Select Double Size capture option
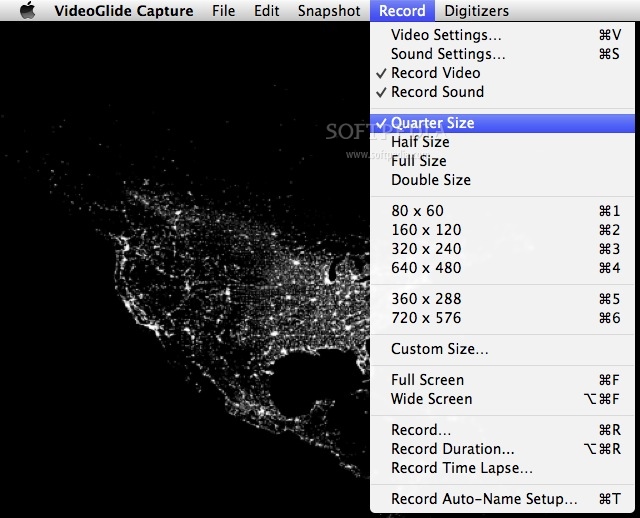This screenshot has width=640, height=518. click(x=430, y=180)
